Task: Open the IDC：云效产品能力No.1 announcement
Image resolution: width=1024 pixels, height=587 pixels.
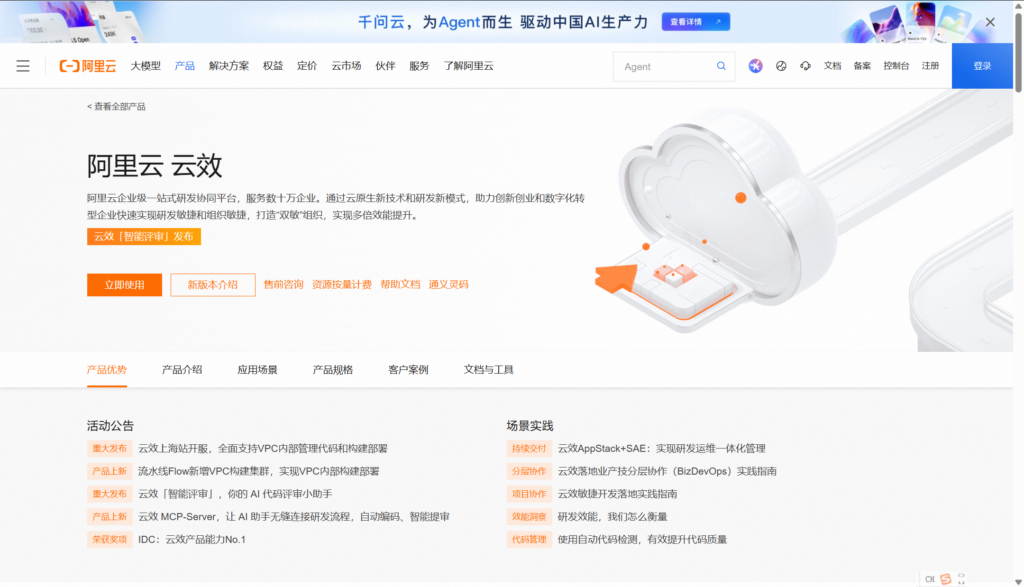Action: coord(192,540)
